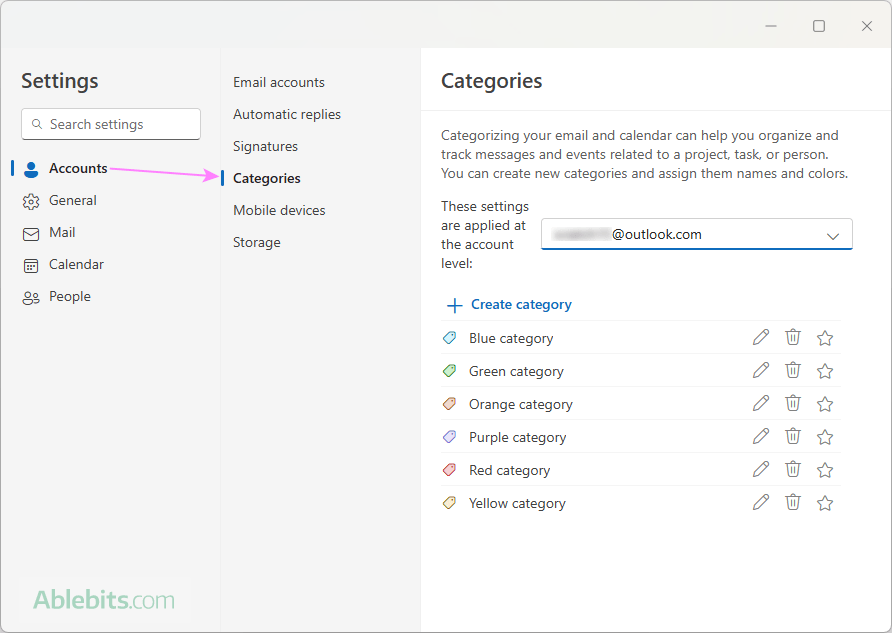Select Accounts settings section
This screenshot has height=633, width=892.
[x=78, y=168]
